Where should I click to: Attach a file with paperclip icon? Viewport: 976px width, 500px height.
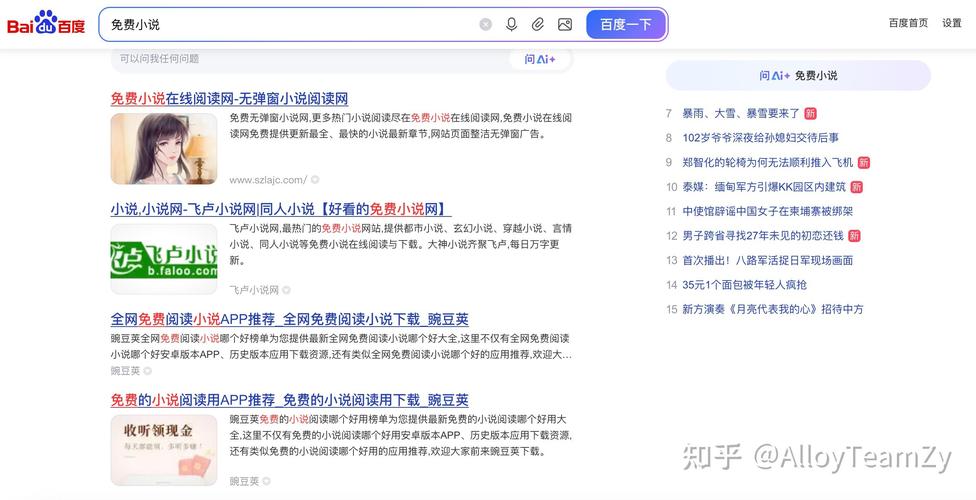tap(538, 24)
